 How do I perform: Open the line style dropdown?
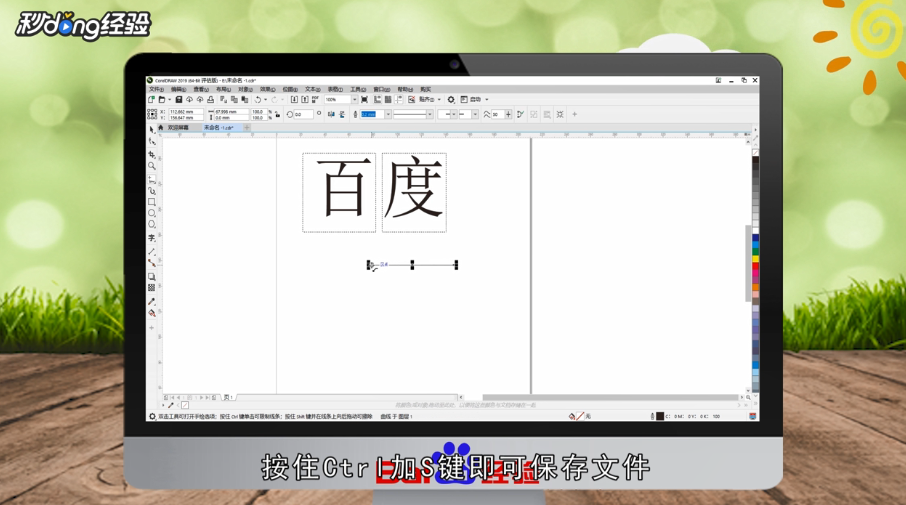pos(430,114)
